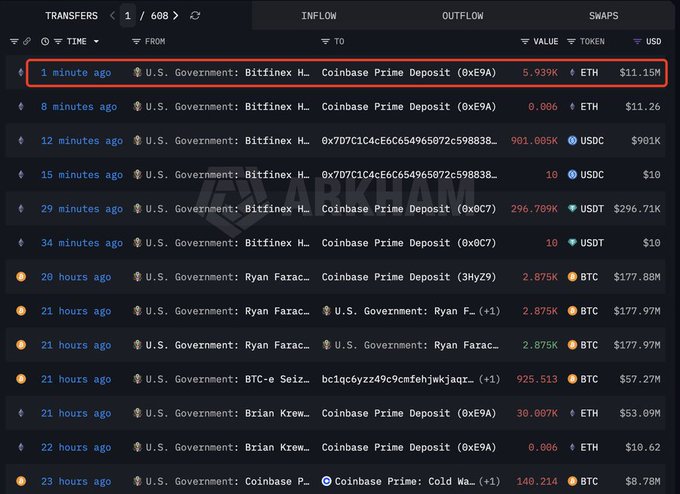Click ETH token icon in $11.15M row
Screen dimensions: 680x494
click(572, 72)
